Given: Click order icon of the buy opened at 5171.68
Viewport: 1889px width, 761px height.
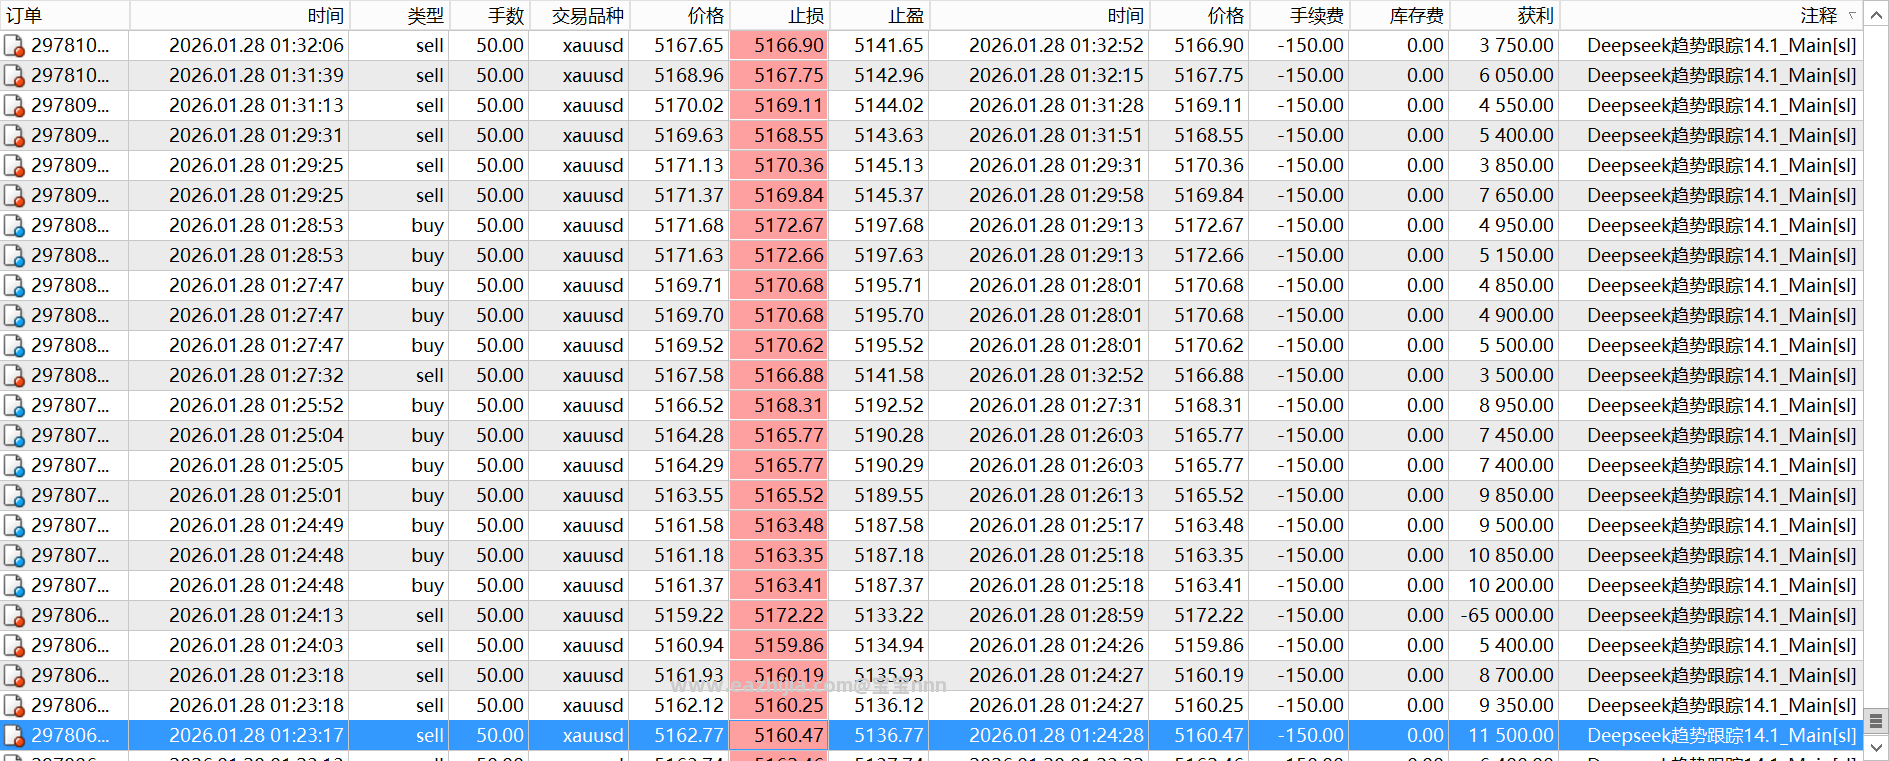Looking at the screenshot, I should (x=14, y=226).
